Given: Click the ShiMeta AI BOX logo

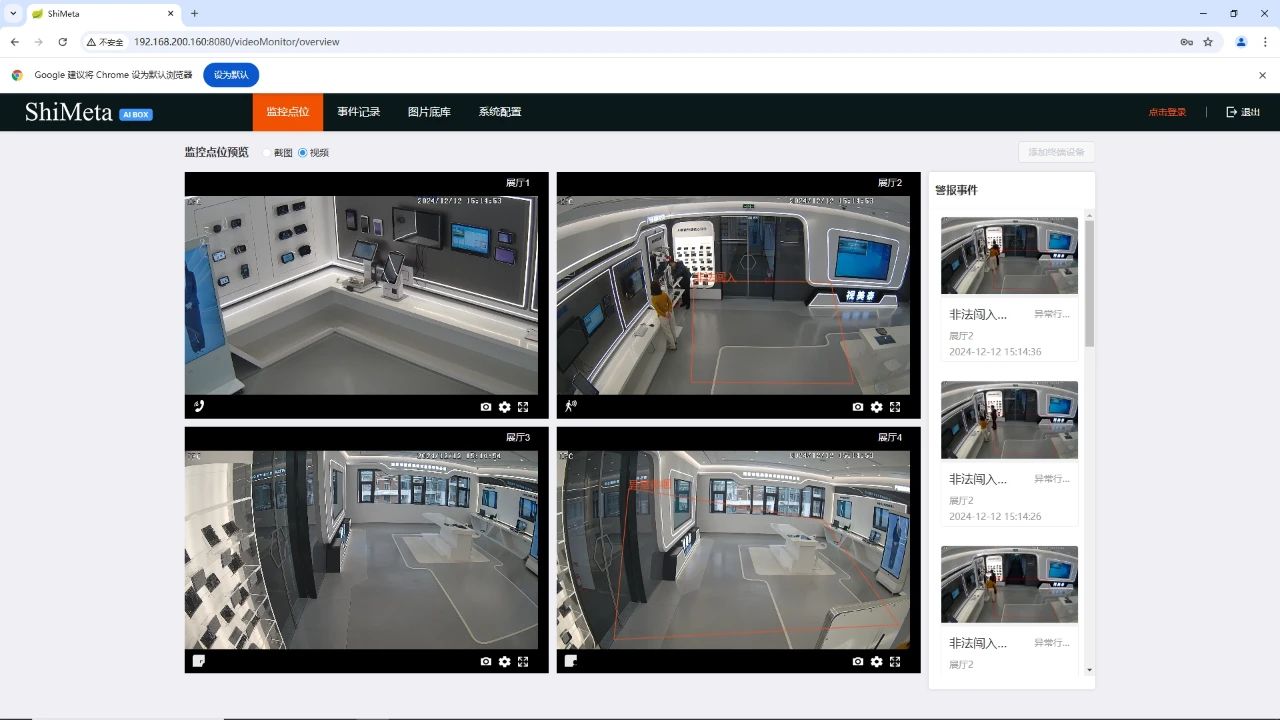Looking at the screenshot, I should [x=89, y=112].
